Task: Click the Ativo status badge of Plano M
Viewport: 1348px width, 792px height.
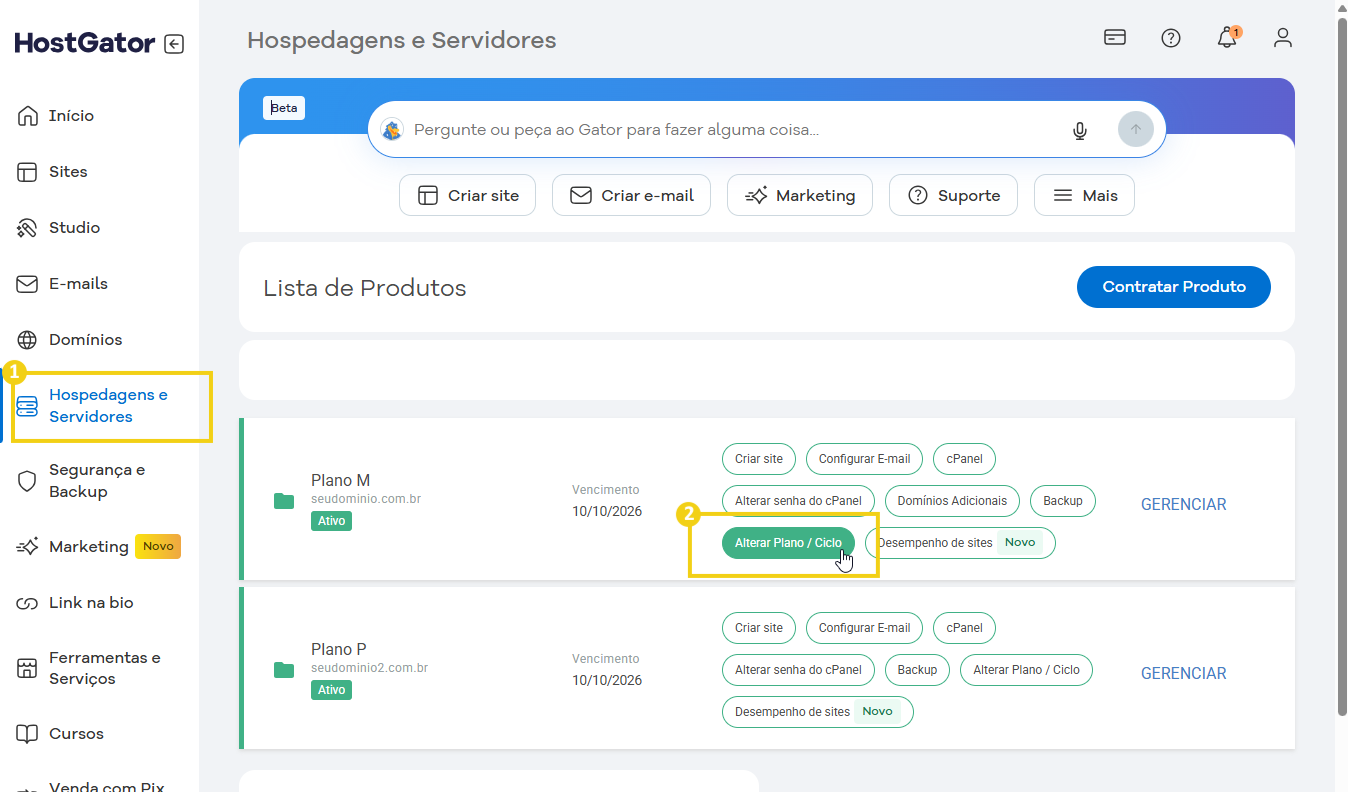Action: click(331, 521)
